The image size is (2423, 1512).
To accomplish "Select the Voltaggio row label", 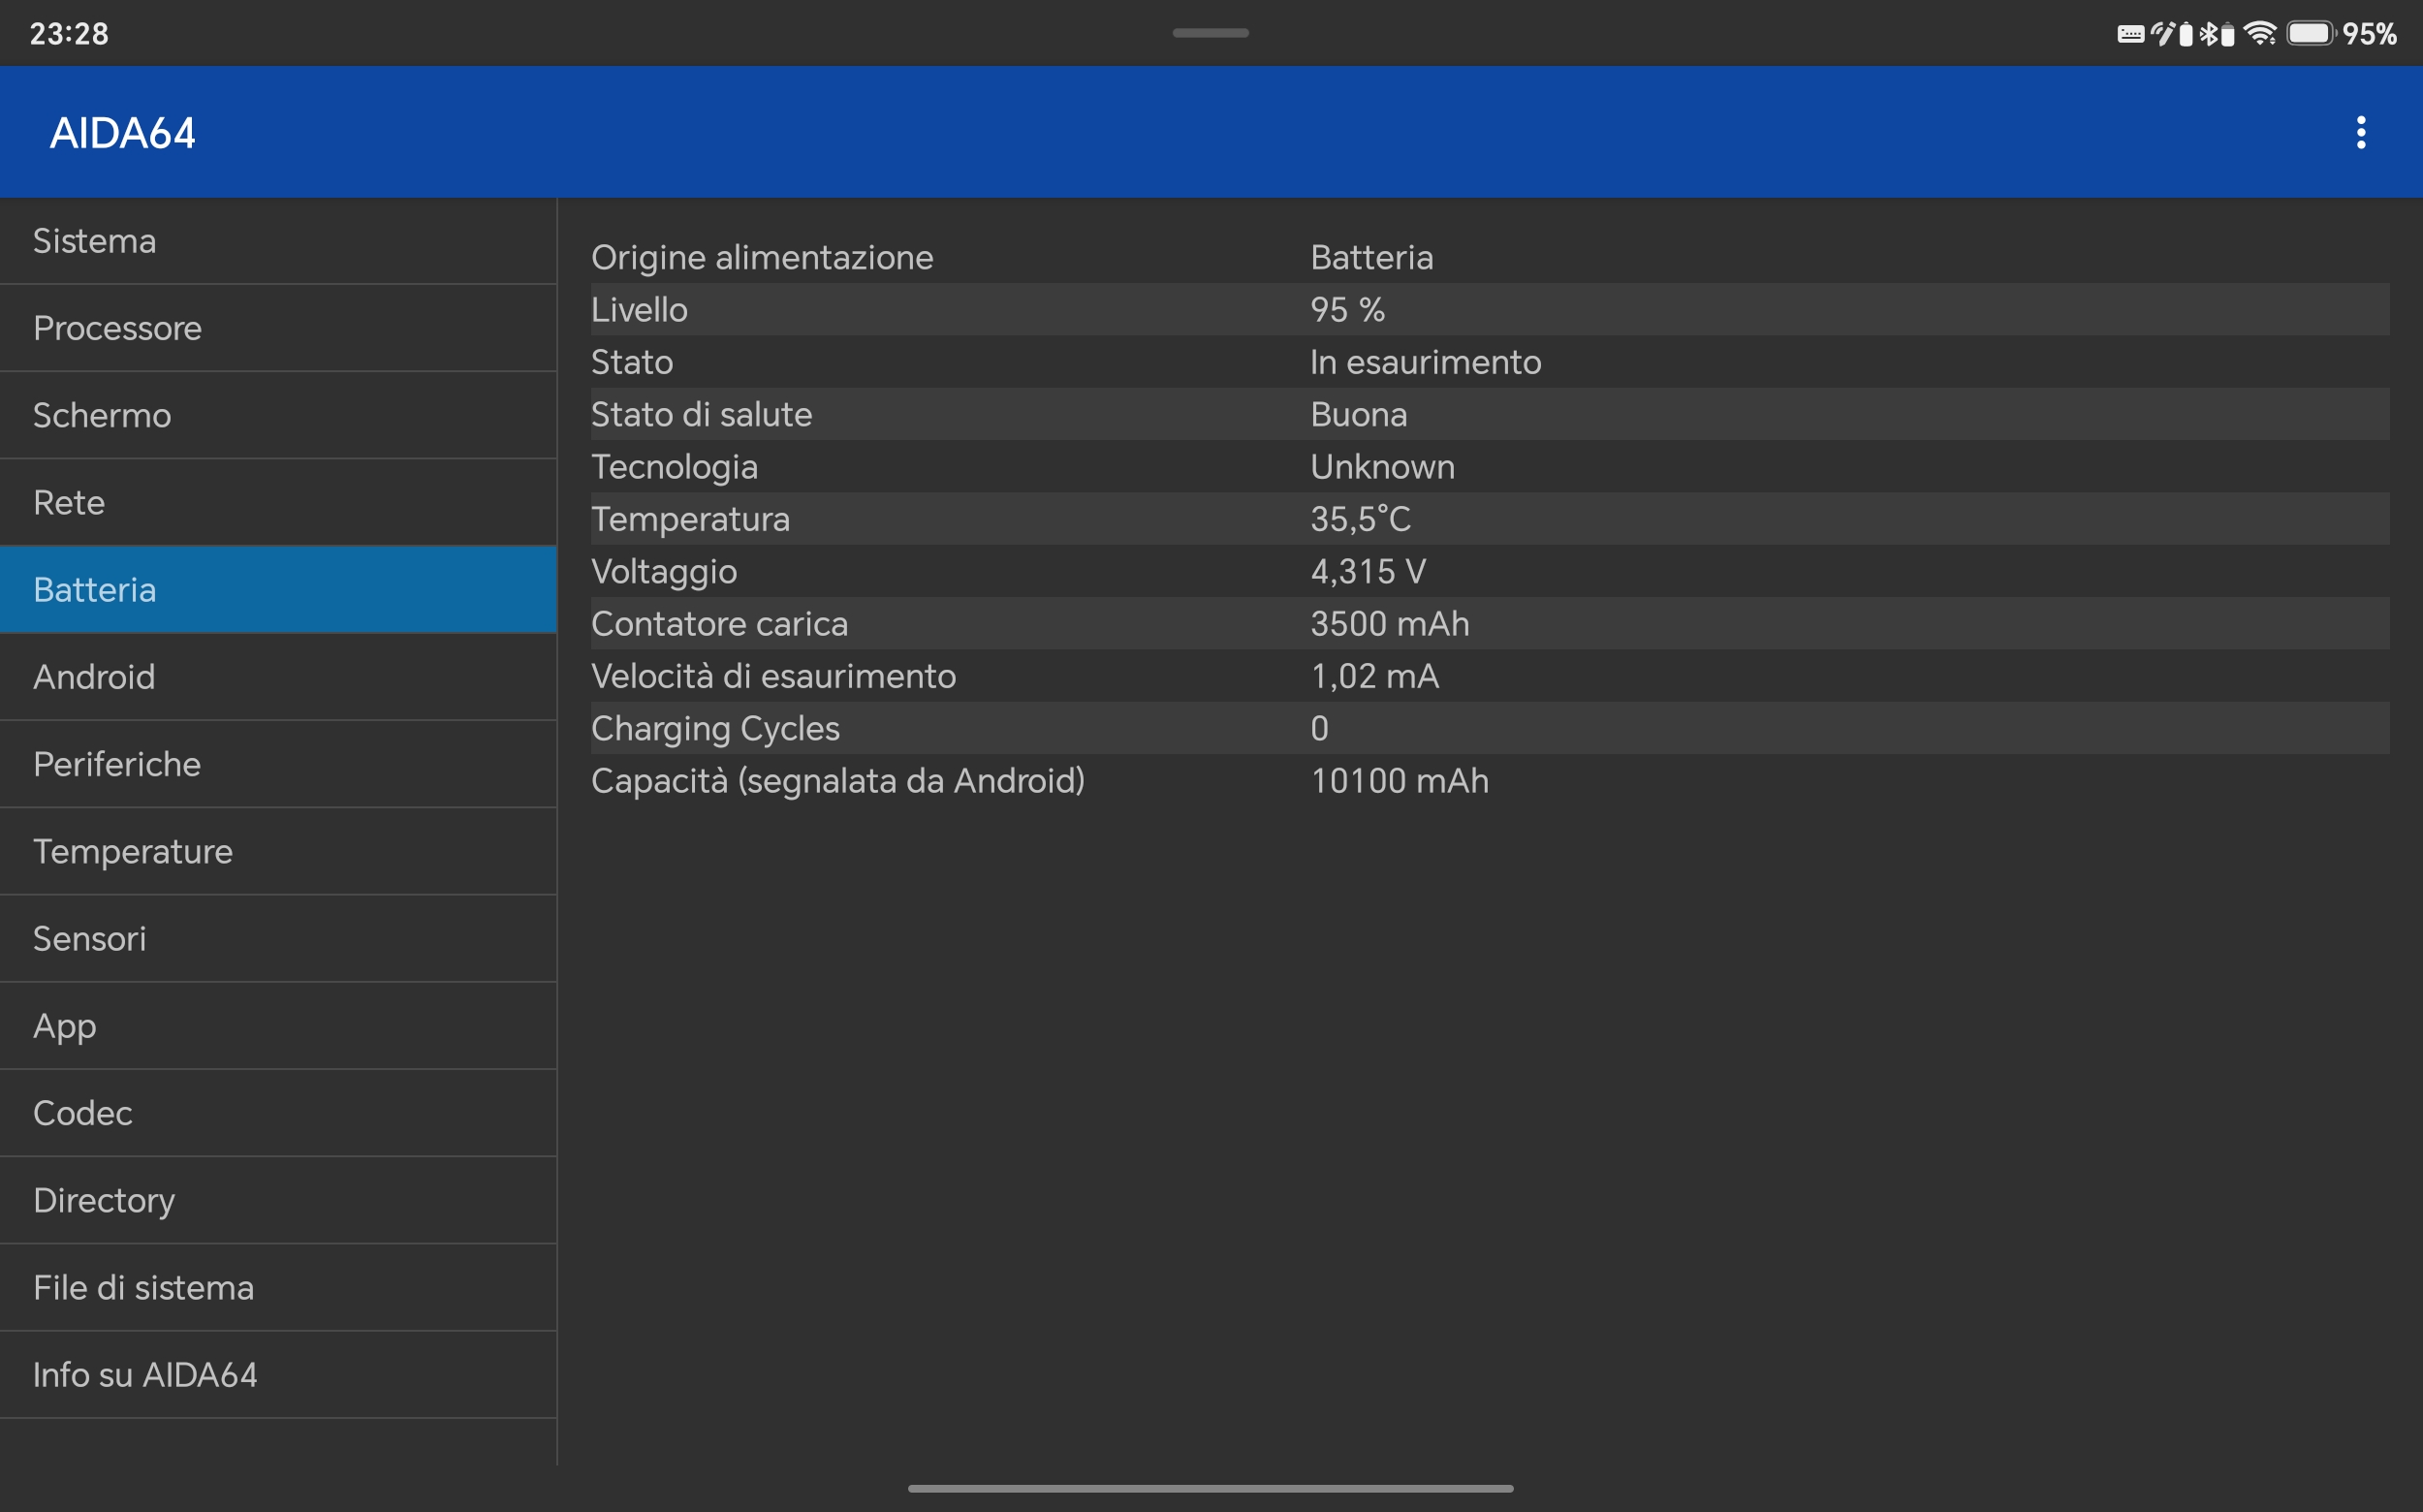I will point(664,572).
